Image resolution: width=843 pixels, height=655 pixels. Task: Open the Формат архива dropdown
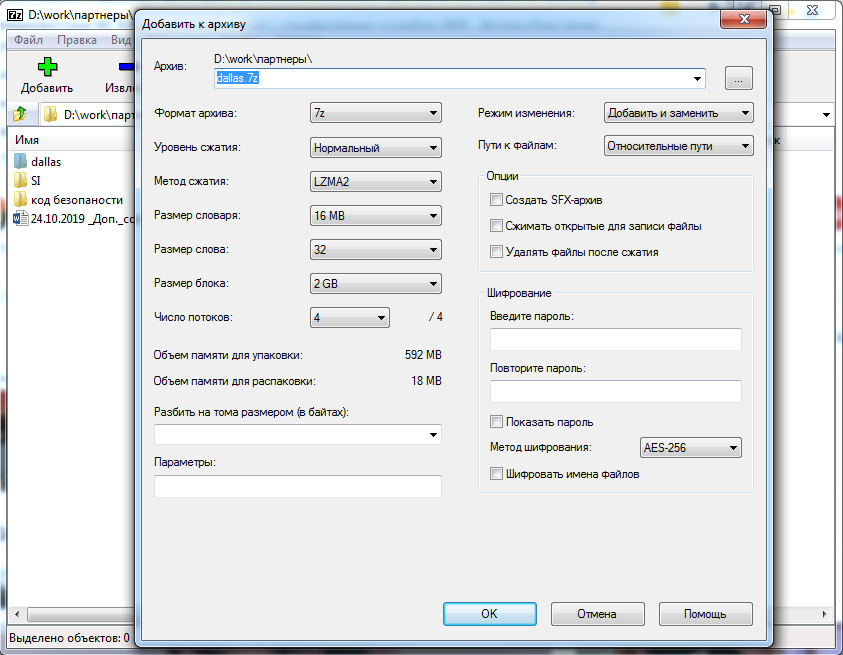pos(376,113)
